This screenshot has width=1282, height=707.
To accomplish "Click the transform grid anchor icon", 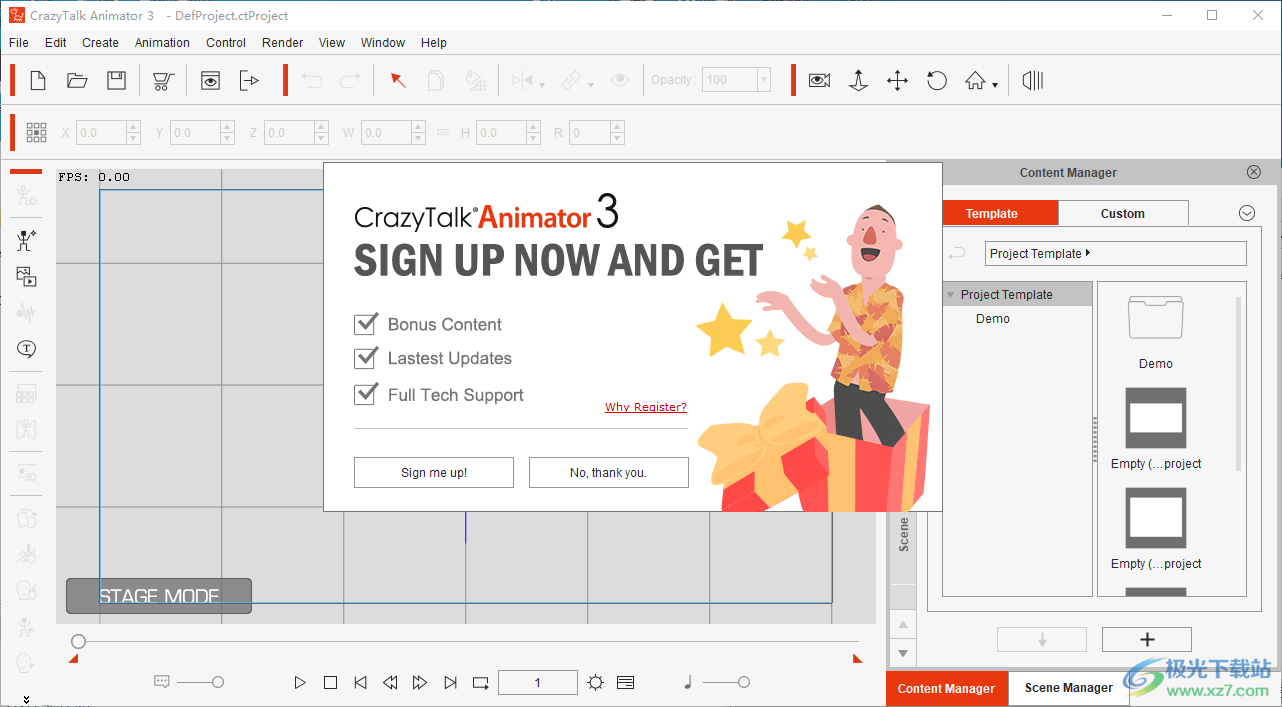I will (37, 132).
